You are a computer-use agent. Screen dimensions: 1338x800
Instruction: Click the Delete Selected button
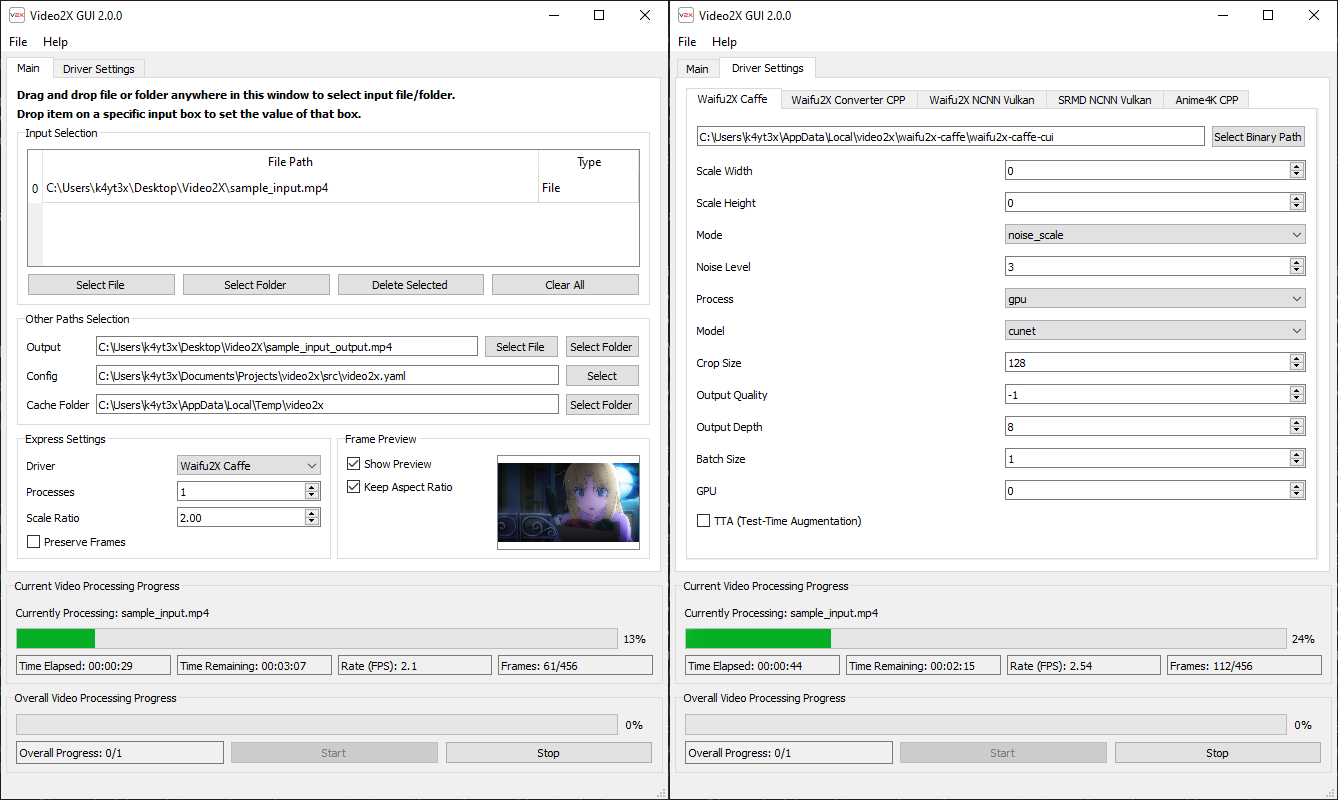tap(410, 285)
